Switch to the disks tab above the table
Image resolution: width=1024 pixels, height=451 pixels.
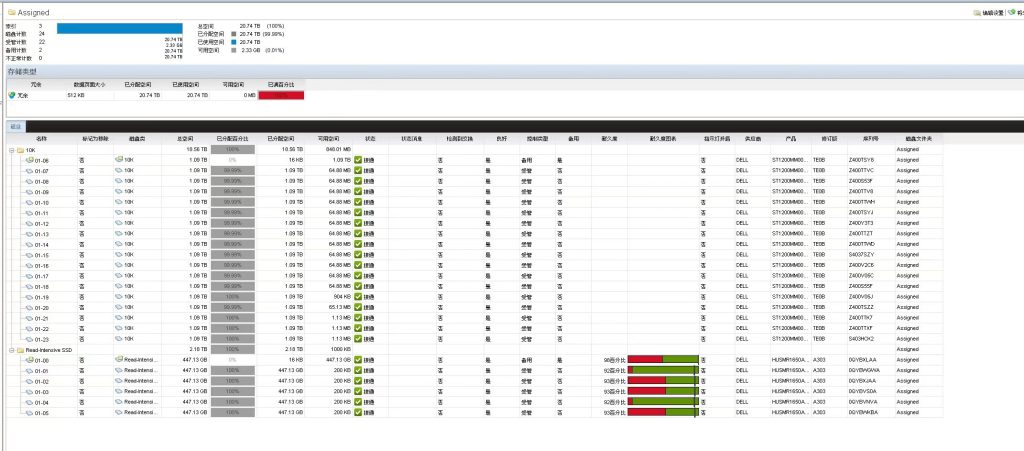tap(15, 126)
